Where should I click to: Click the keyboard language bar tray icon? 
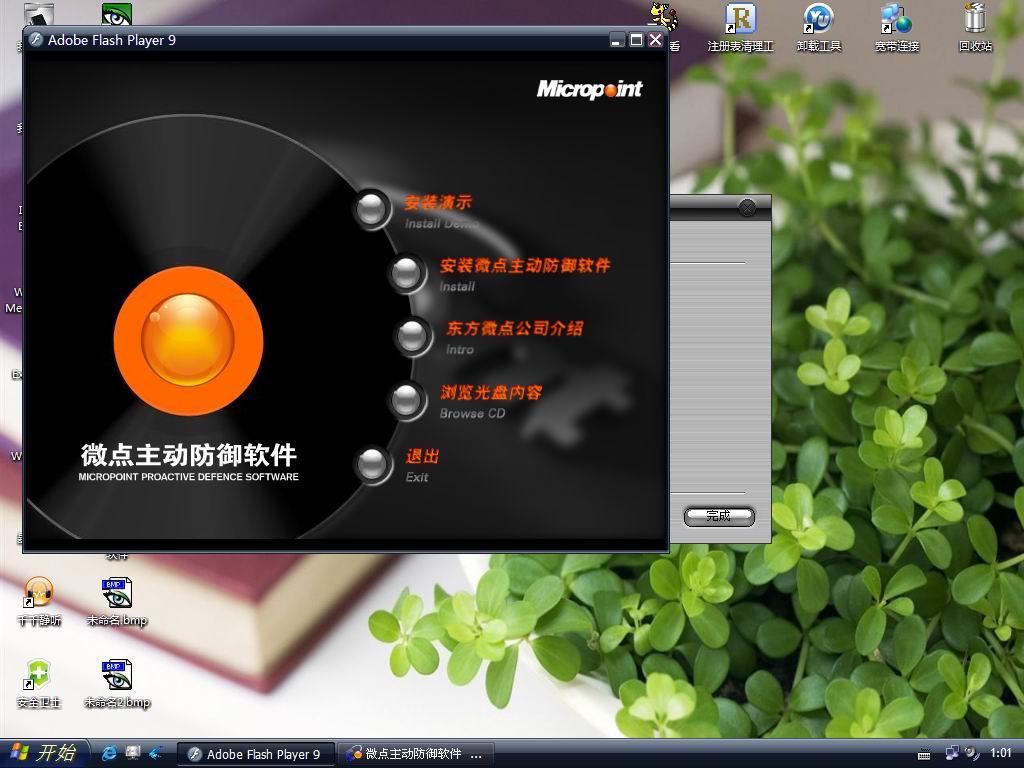tap(924, 754)
